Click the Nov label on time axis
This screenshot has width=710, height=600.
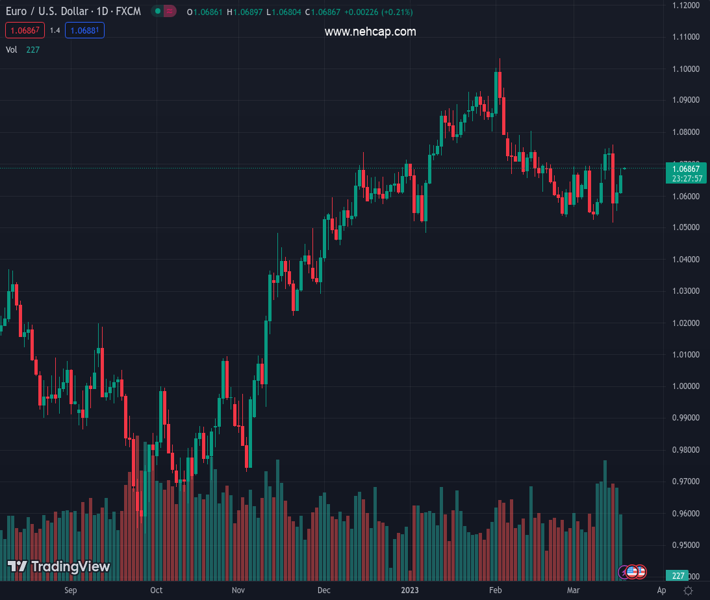click(x=238, y=591)
